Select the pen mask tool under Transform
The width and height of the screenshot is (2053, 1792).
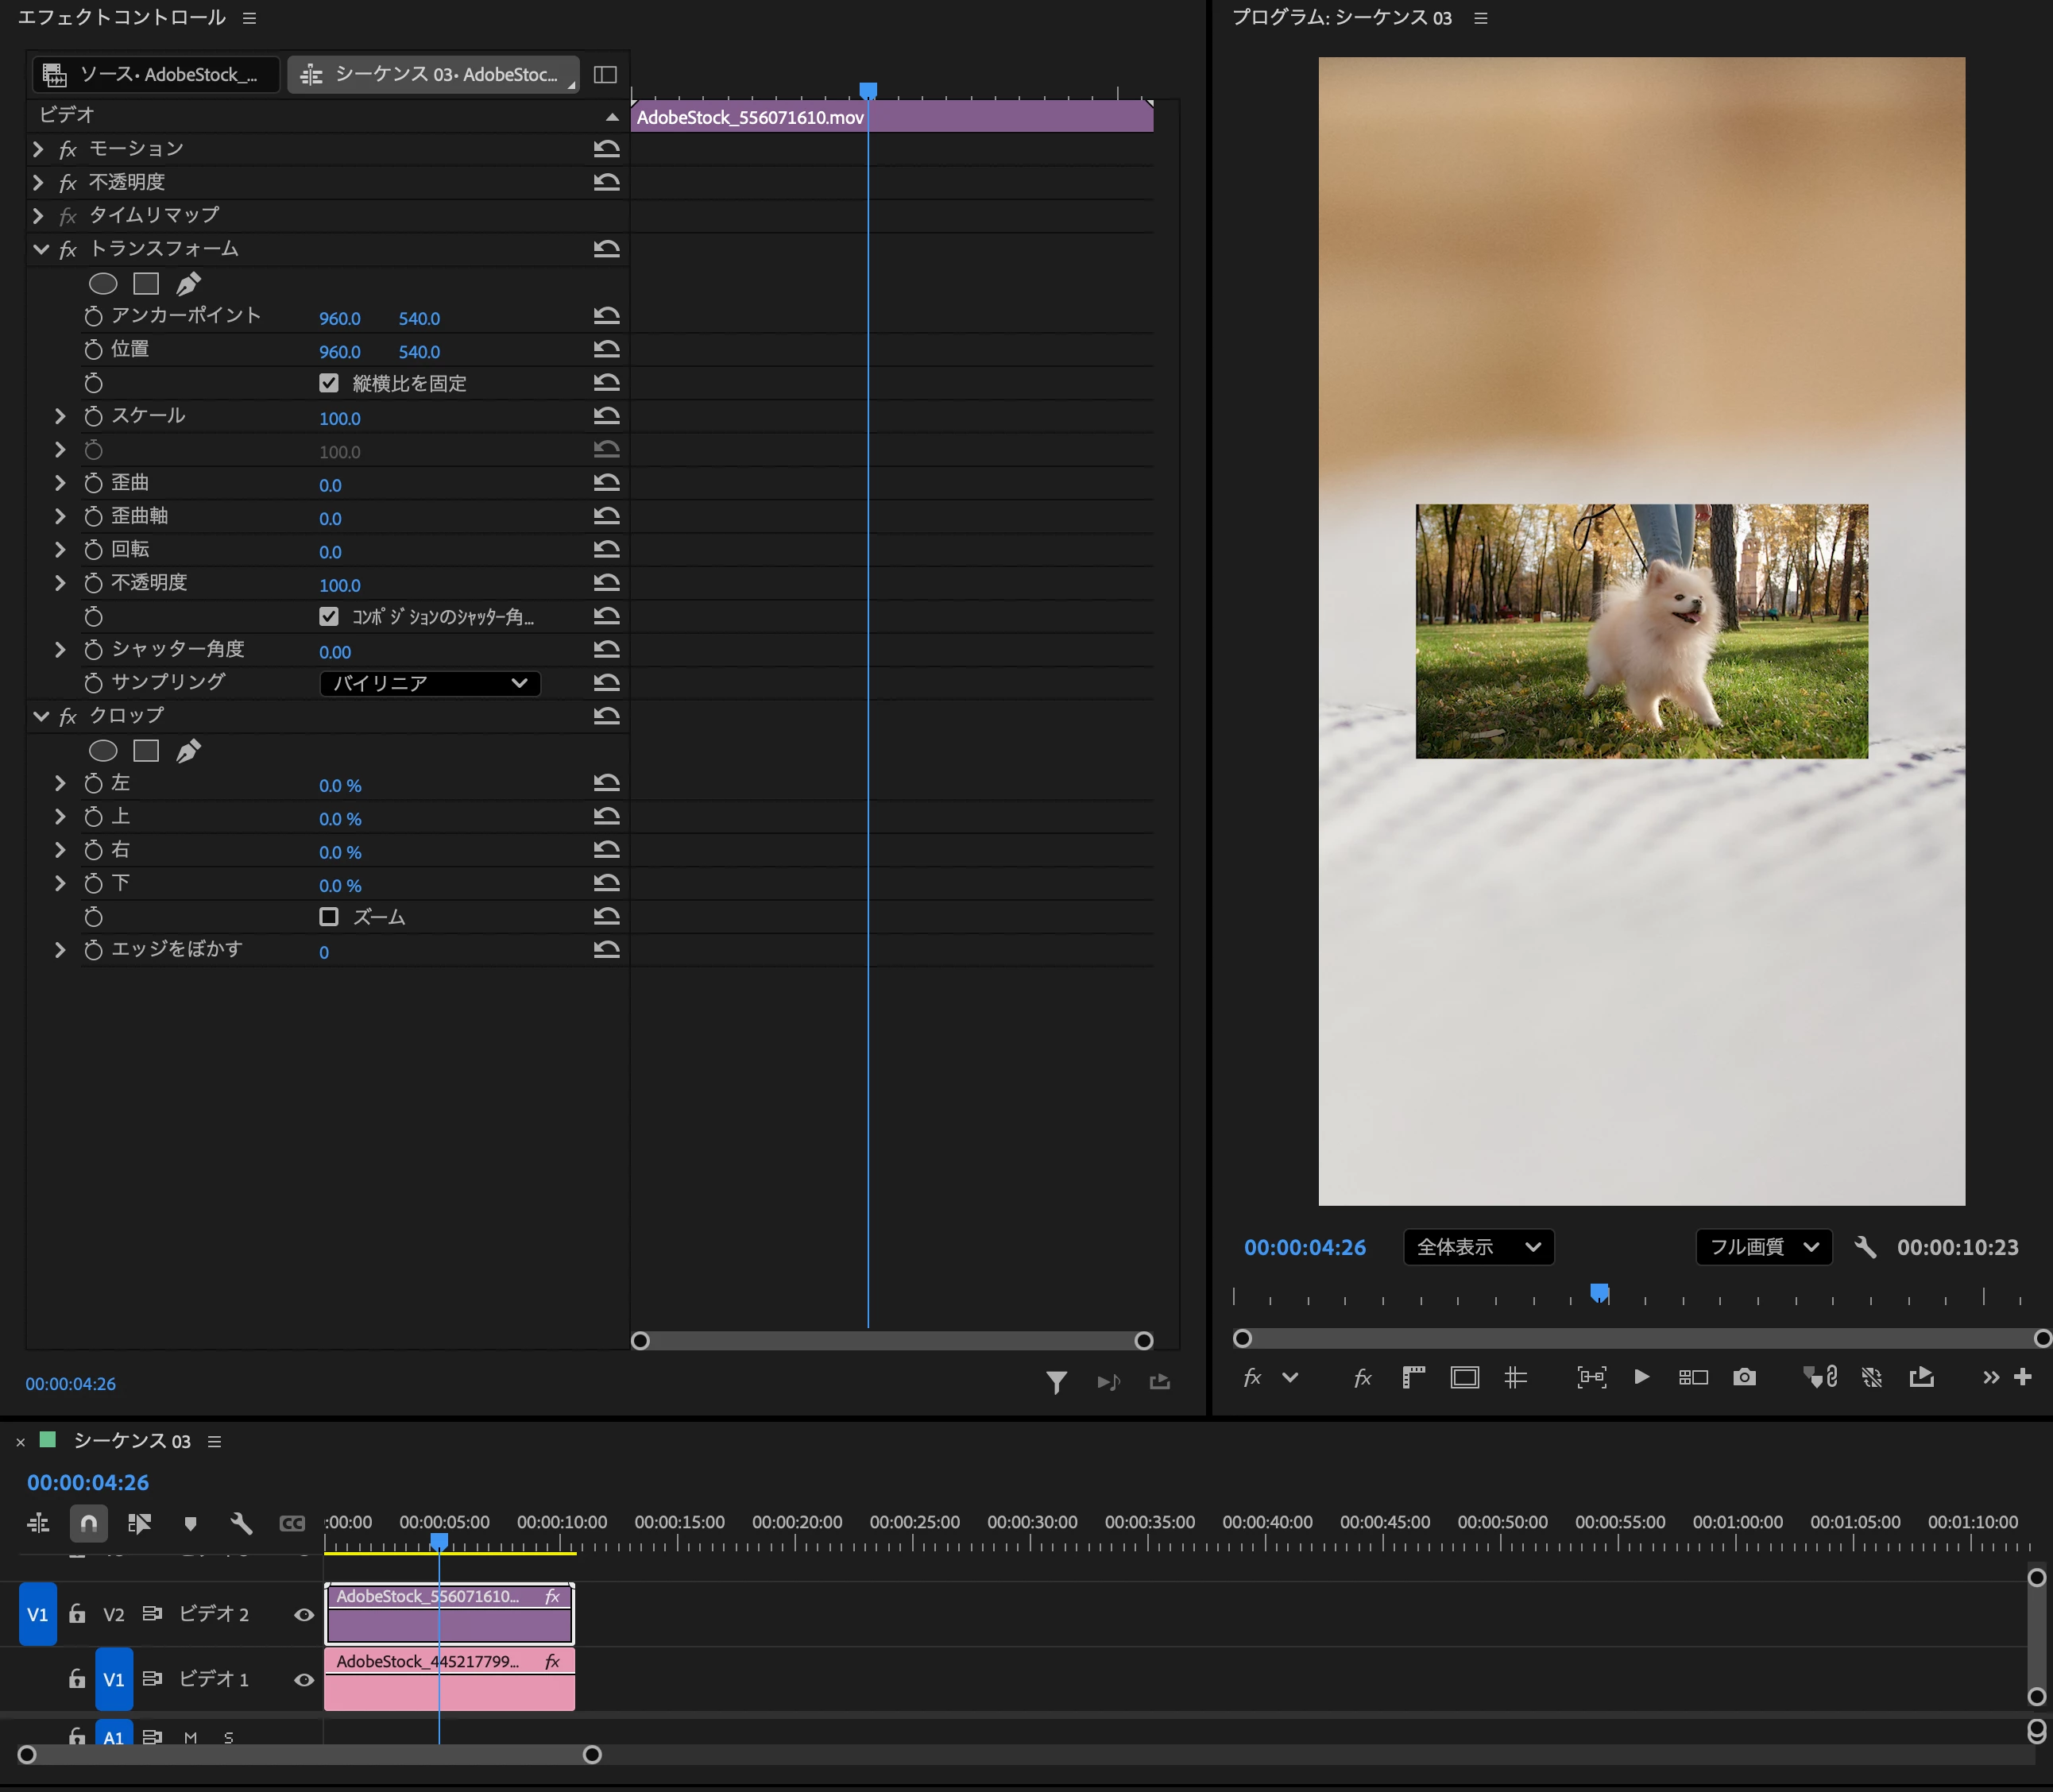188,284
